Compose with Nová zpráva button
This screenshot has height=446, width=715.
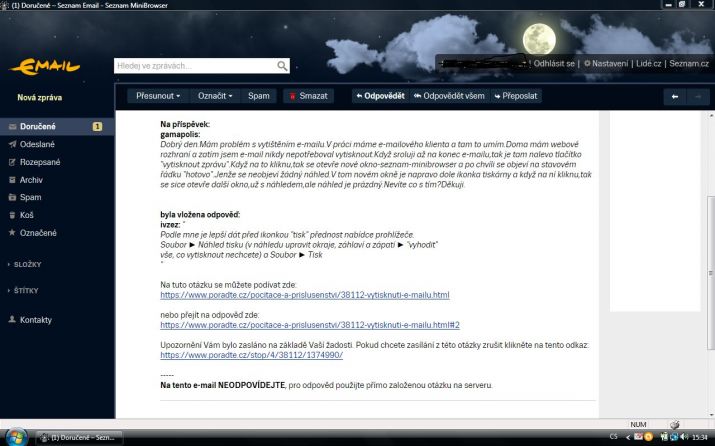pos(40,97)
